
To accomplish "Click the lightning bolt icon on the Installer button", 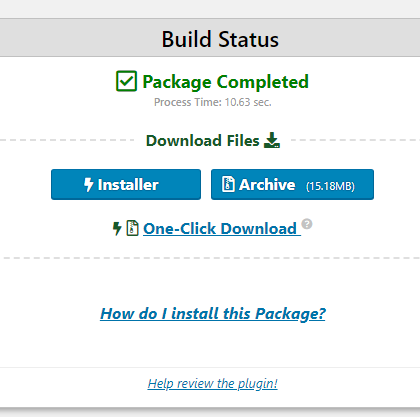I will tap(88, 184).
